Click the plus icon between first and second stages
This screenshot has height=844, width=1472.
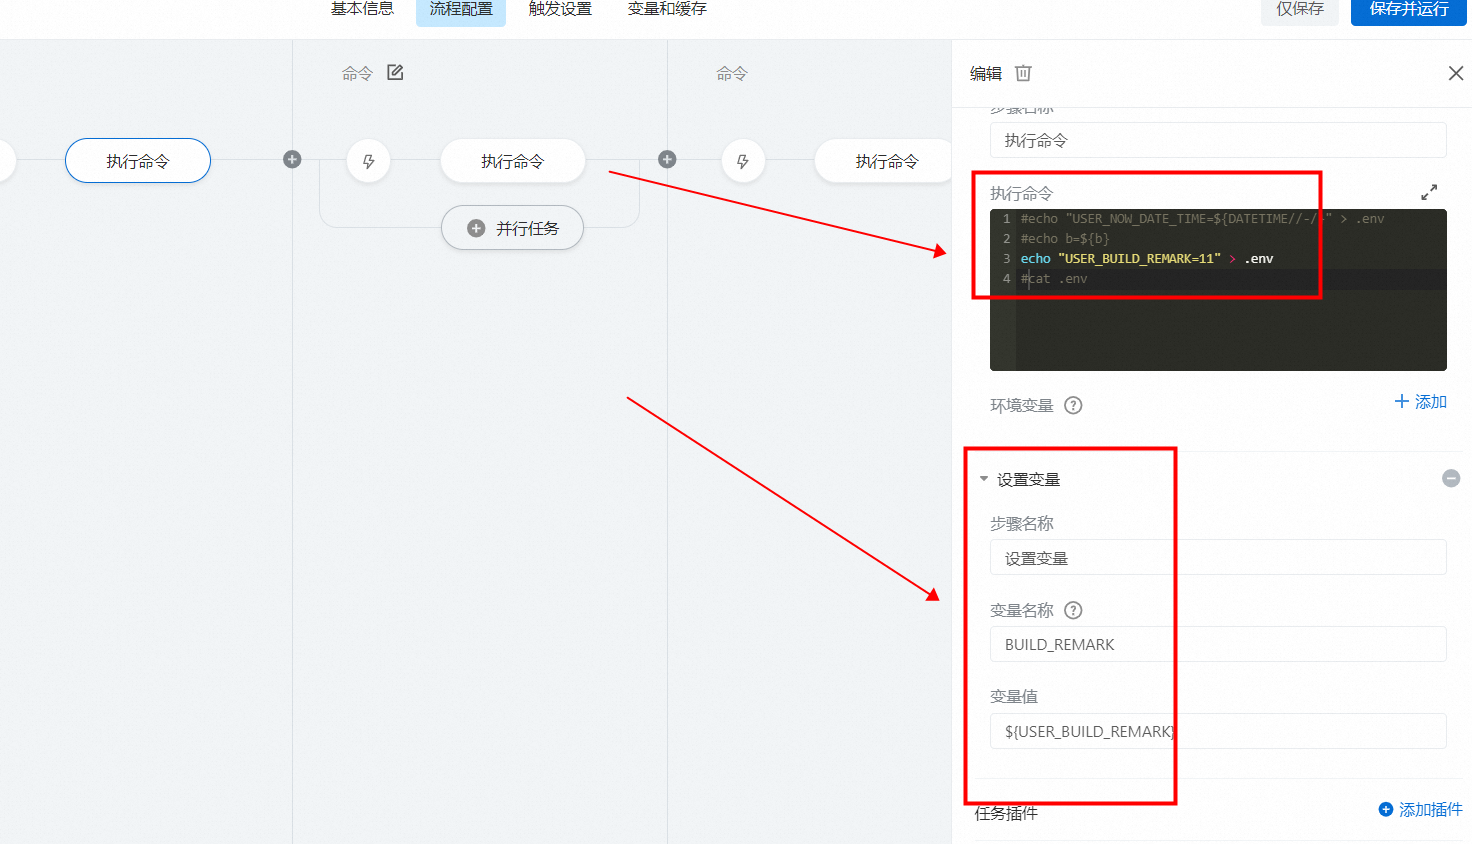[292, 159]
